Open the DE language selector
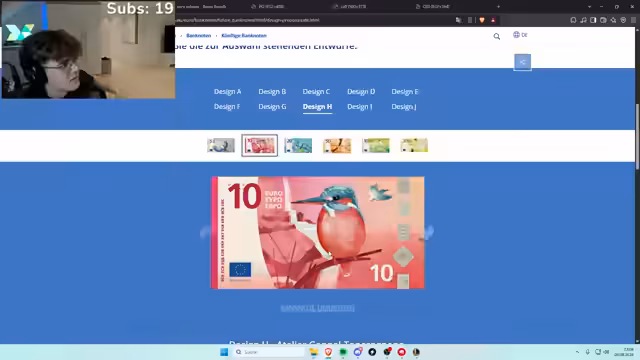This screenshot has width=640, height=360. pos(520,35)
